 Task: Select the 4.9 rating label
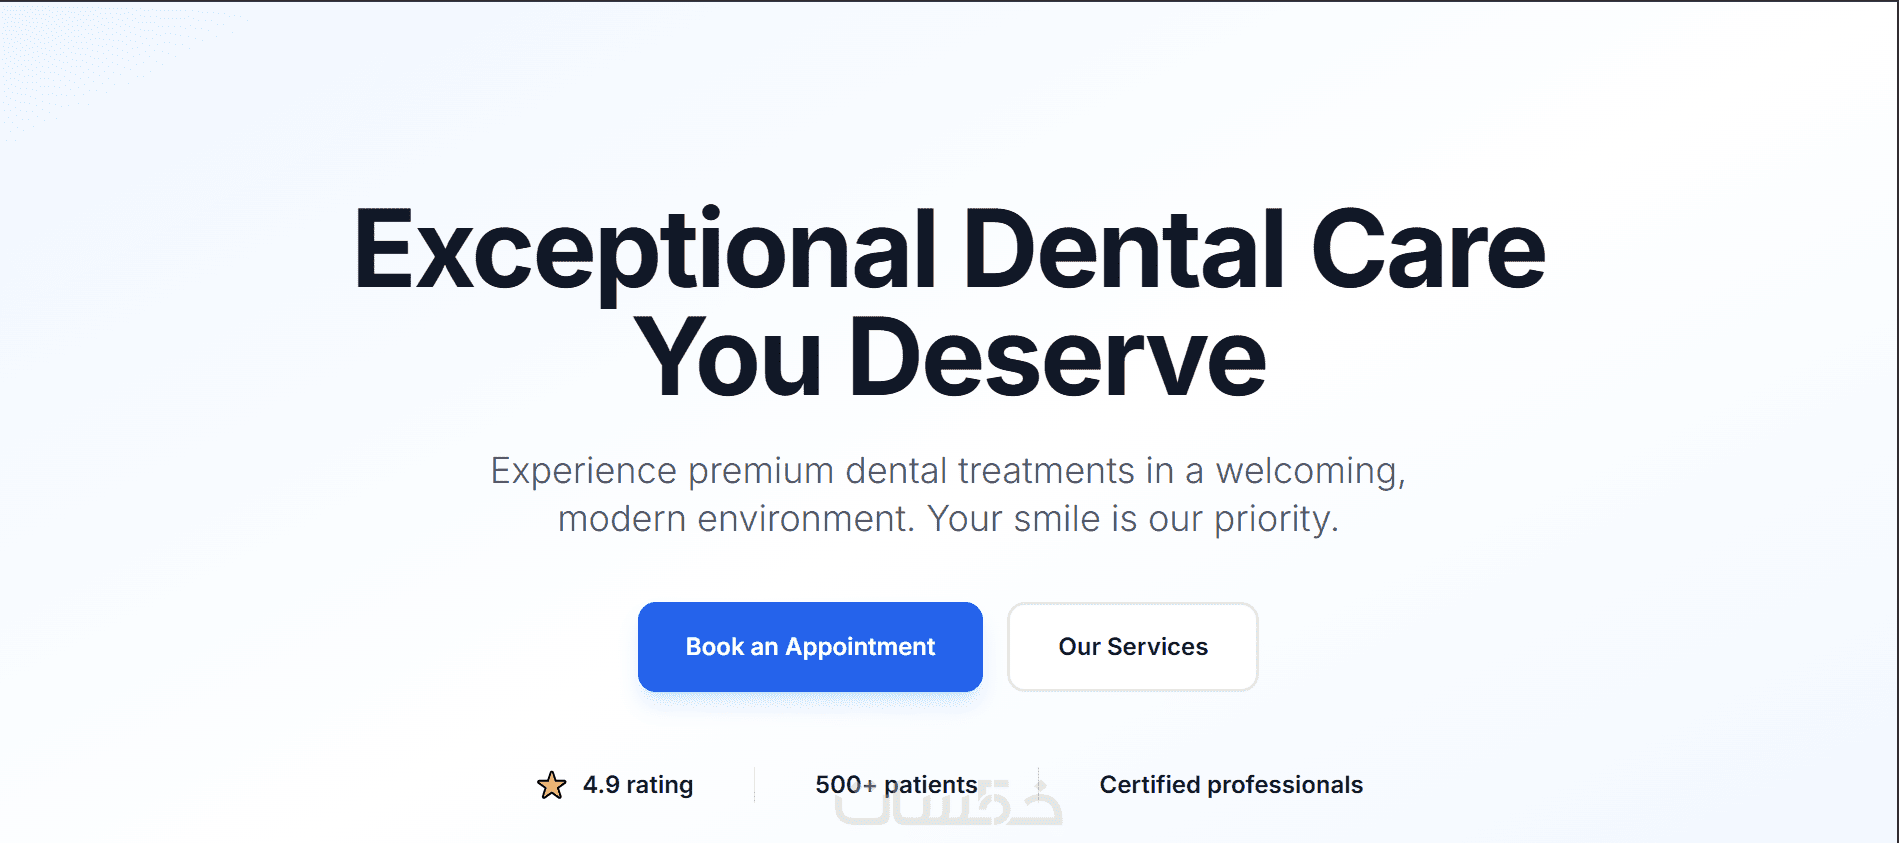(638, 785)
